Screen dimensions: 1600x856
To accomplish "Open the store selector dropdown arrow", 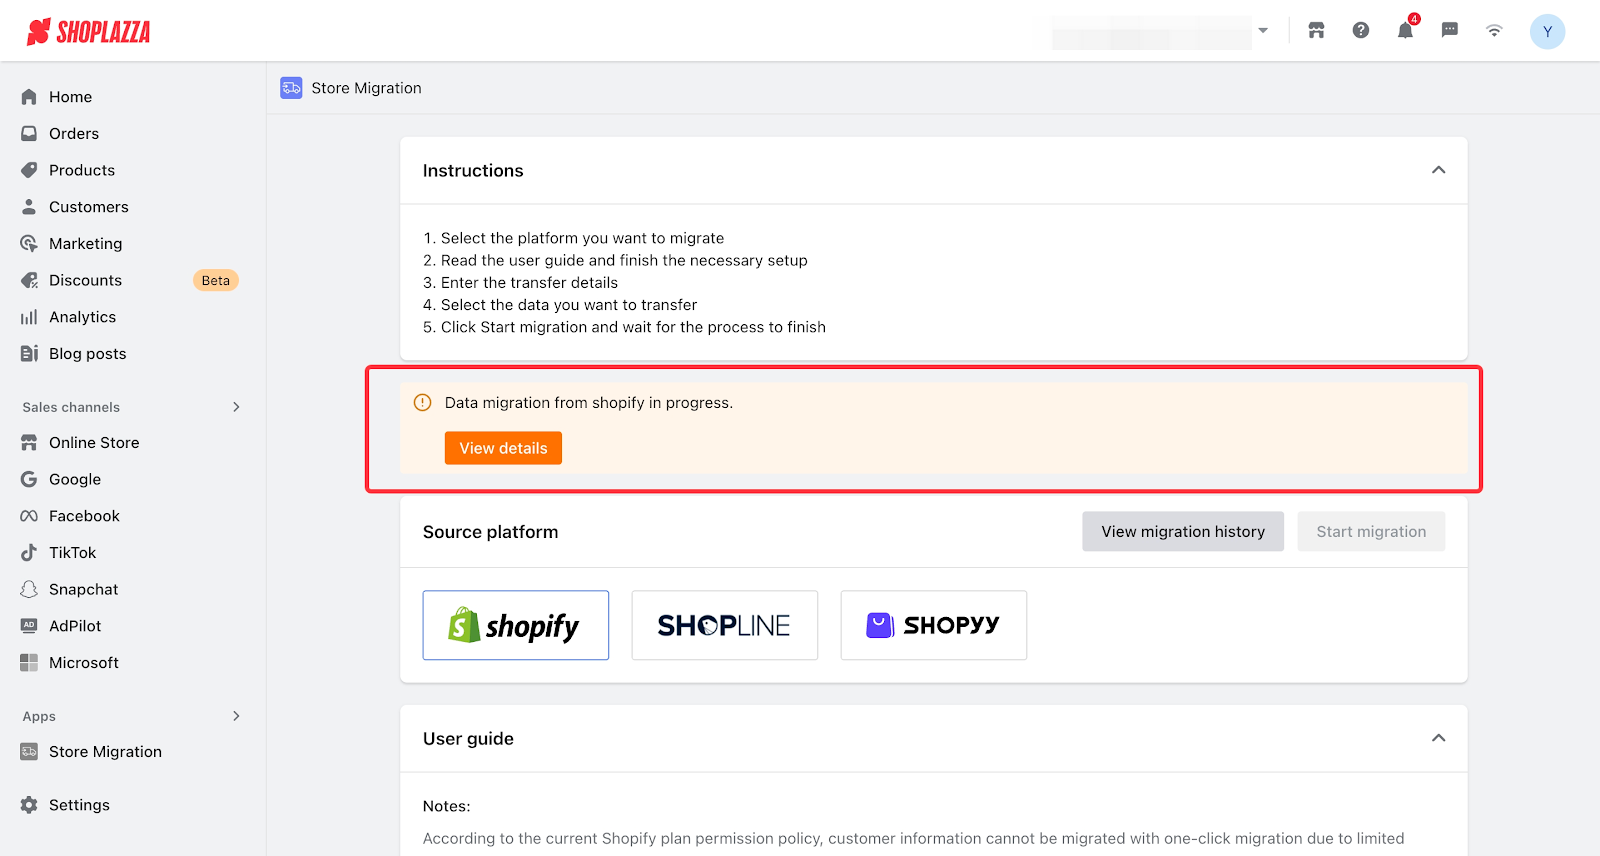I will click(1263, 31).
